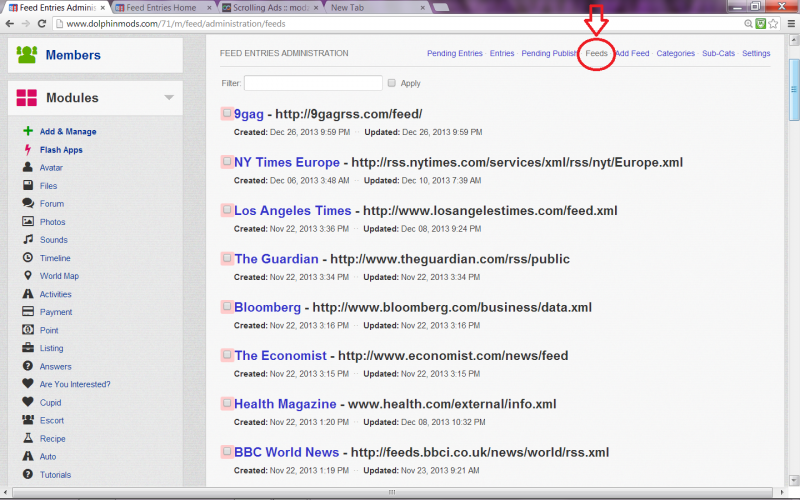The image size is (800, 500).
Task: Collapse the Modules menu arrow
Action: [x=169, y=97]
